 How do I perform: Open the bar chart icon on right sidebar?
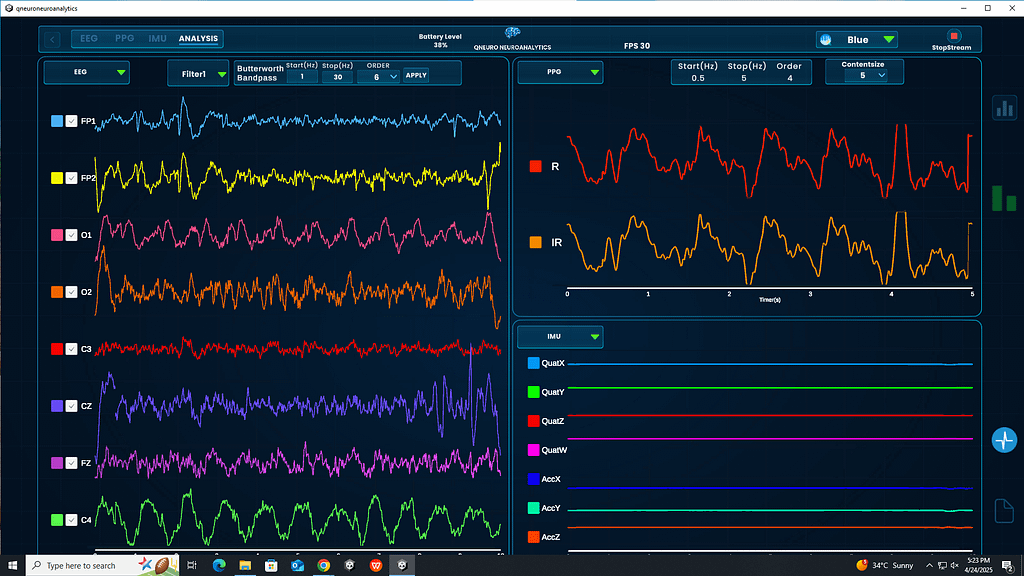(x=1004, y=108)
